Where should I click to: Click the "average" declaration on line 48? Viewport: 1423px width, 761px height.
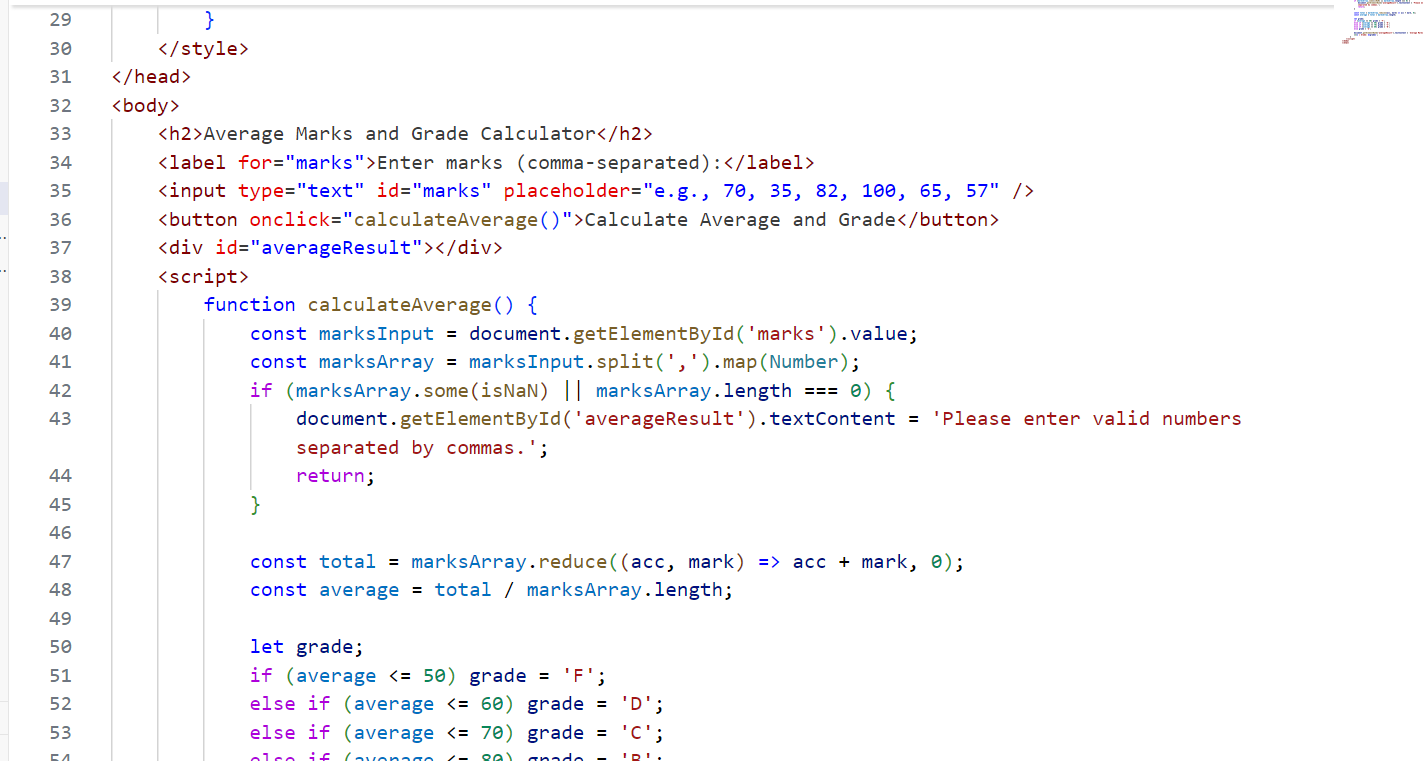(x=359, y=590)
